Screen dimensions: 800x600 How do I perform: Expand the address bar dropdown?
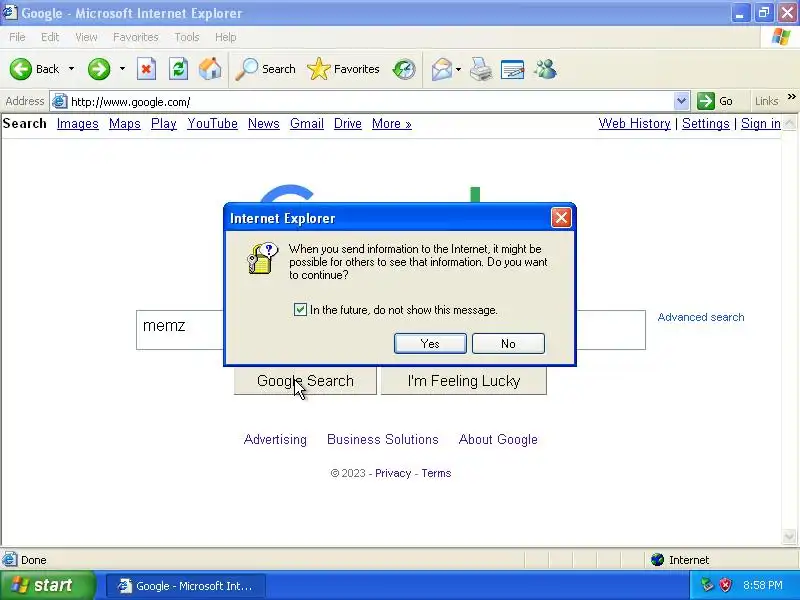tap(681, 101)
